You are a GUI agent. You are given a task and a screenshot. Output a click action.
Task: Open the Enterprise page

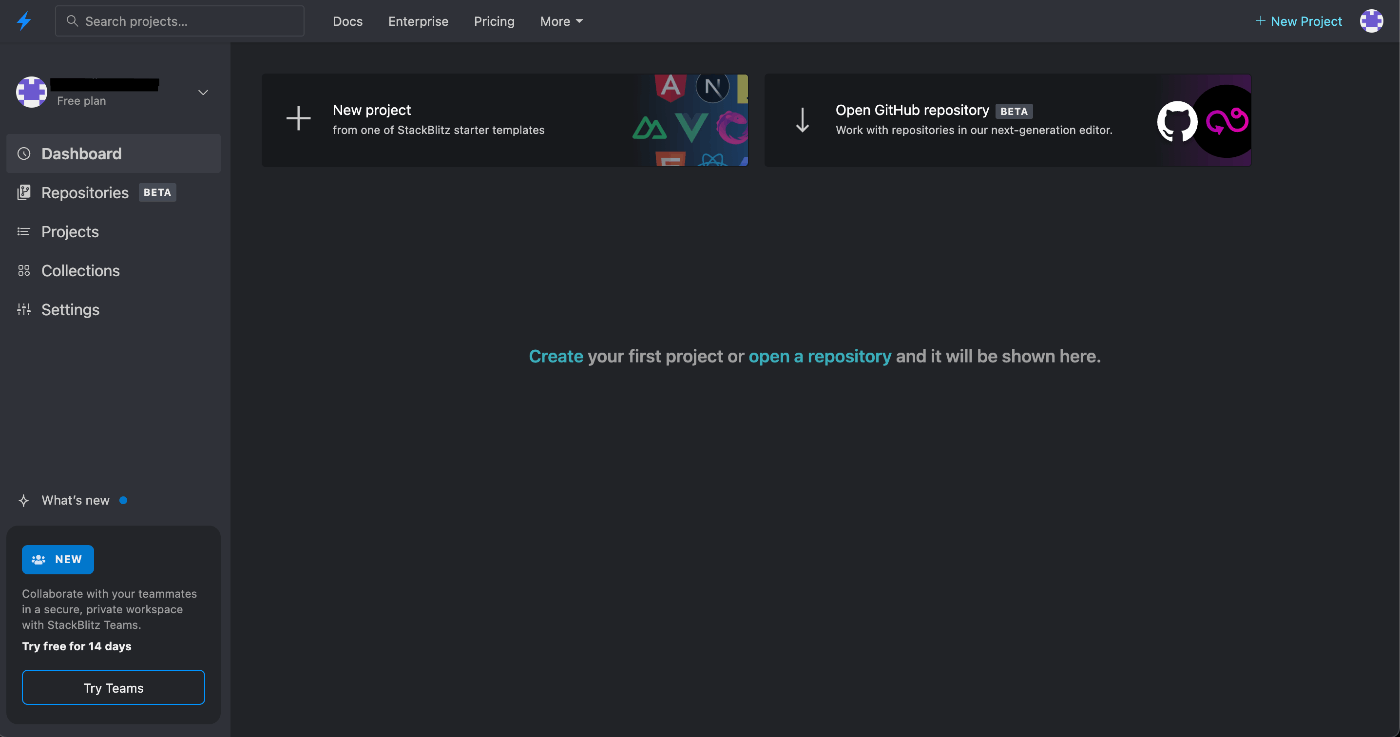418,21
